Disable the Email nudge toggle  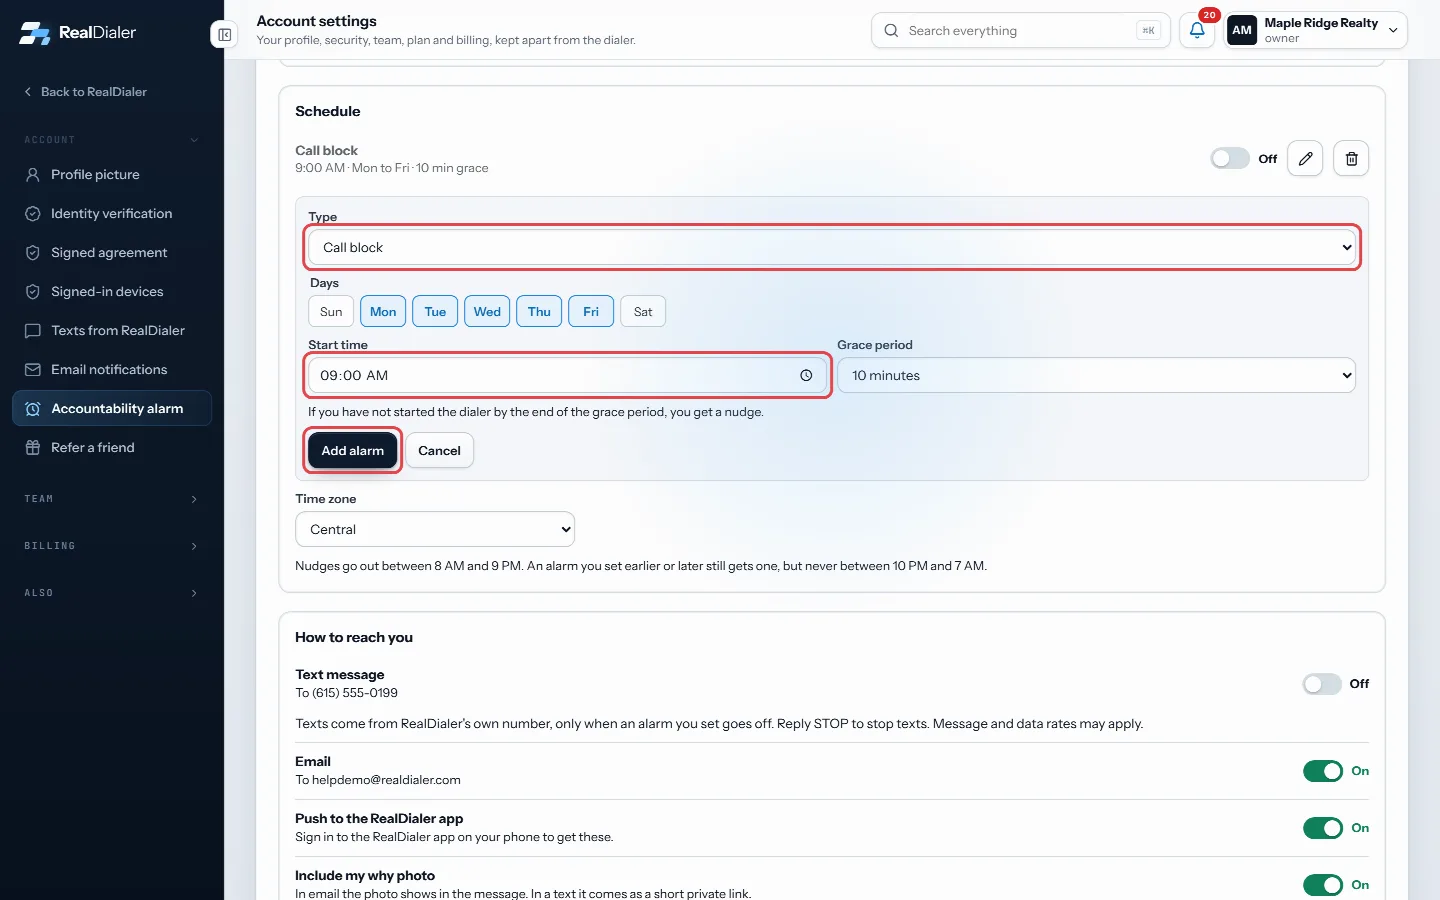coord(1322,771)
